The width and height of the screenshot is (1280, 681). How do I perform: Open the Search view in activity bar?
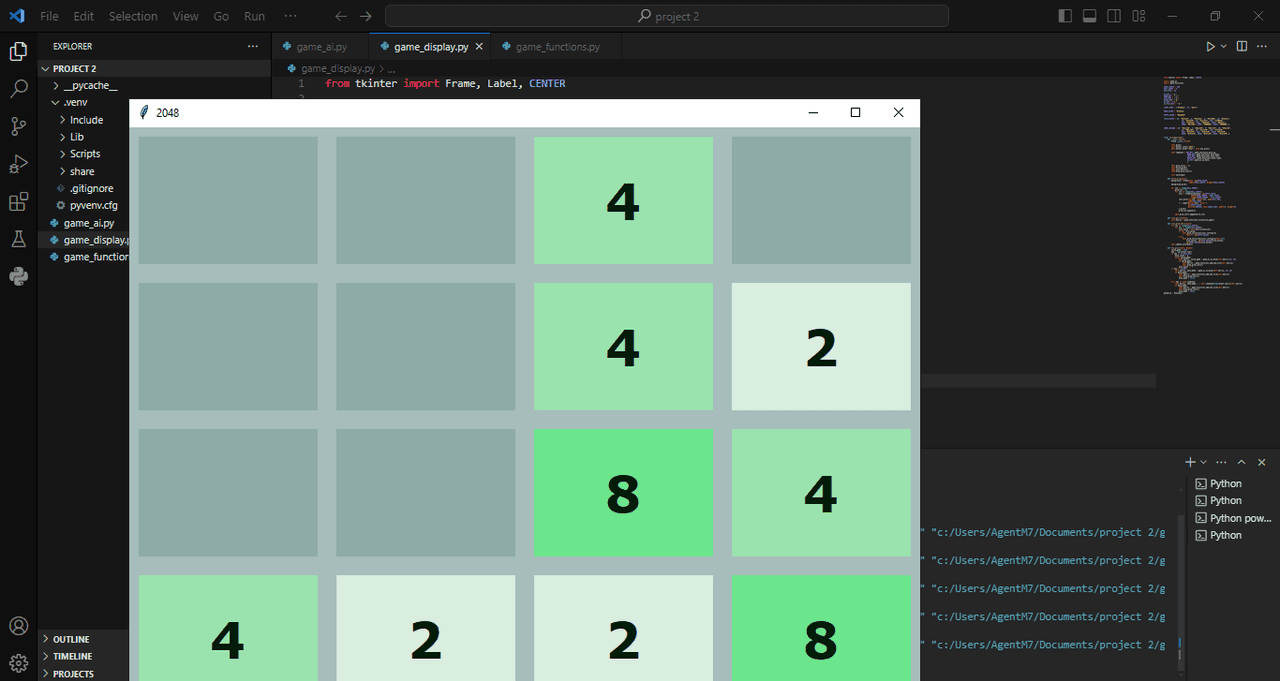[x=18, y=89]
